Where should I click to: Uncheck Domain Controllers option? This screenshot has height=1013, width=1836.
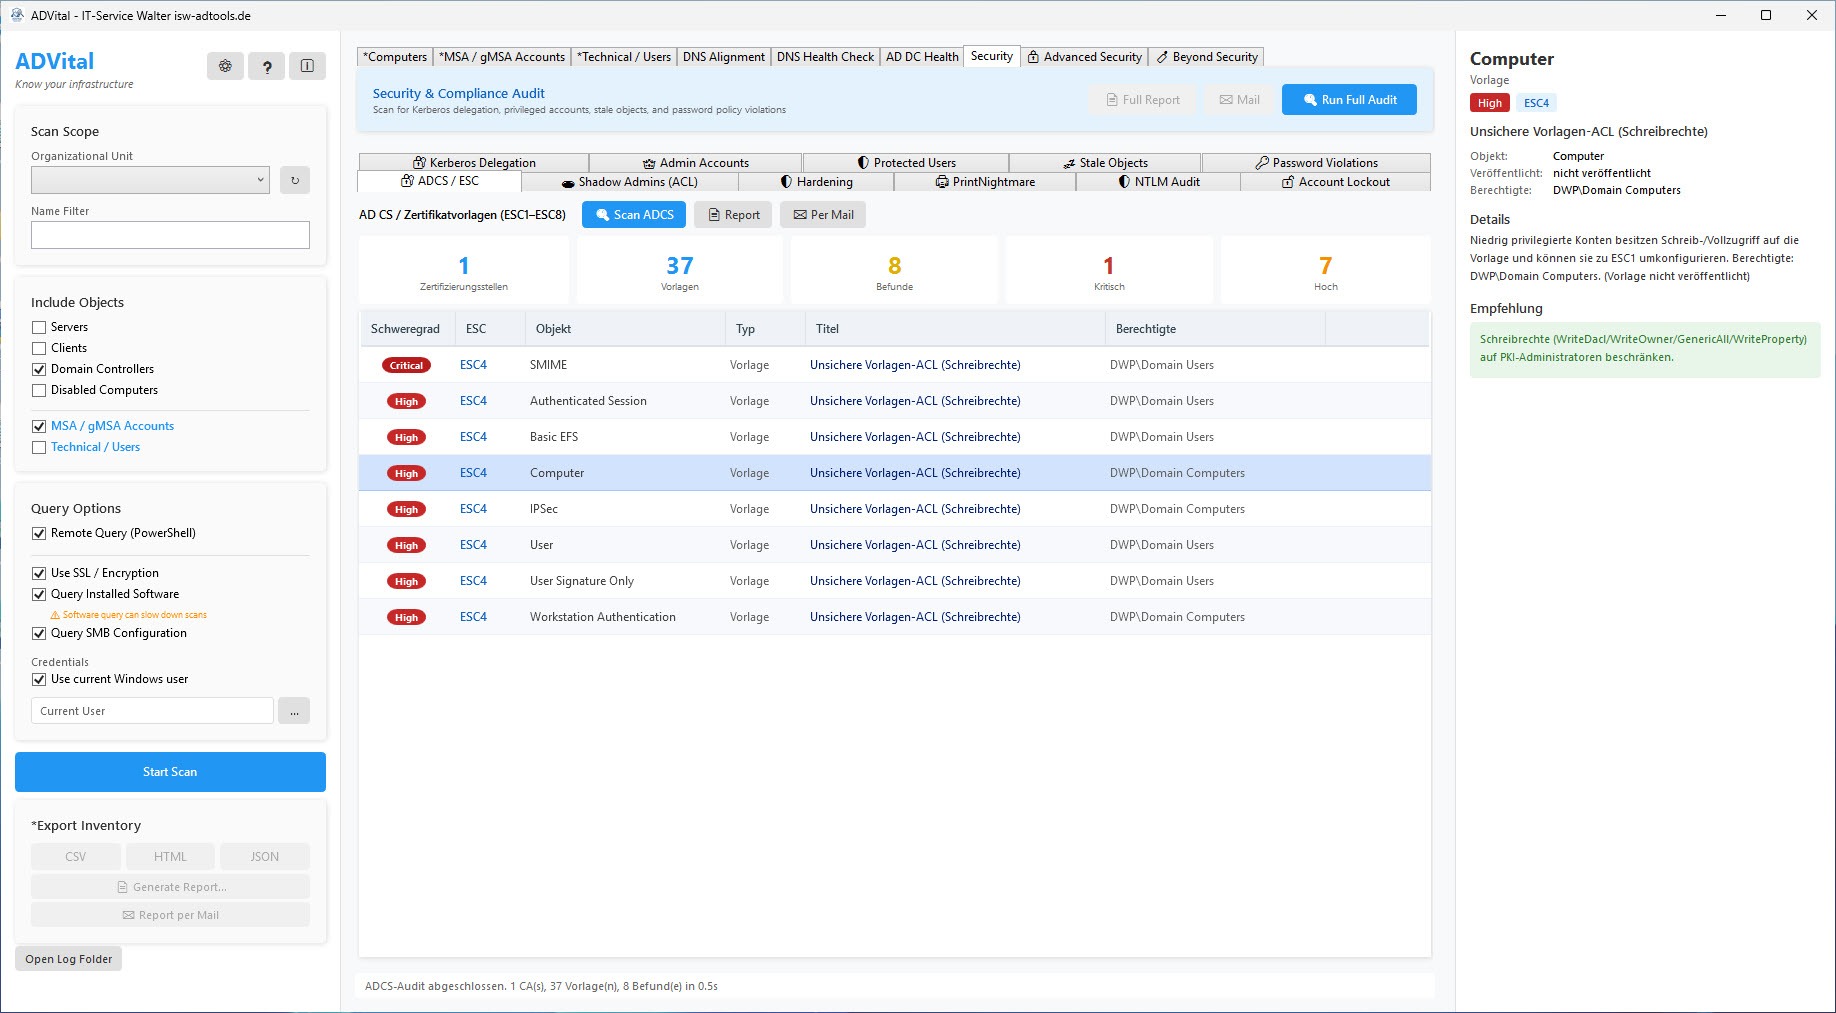coord(39,369)
